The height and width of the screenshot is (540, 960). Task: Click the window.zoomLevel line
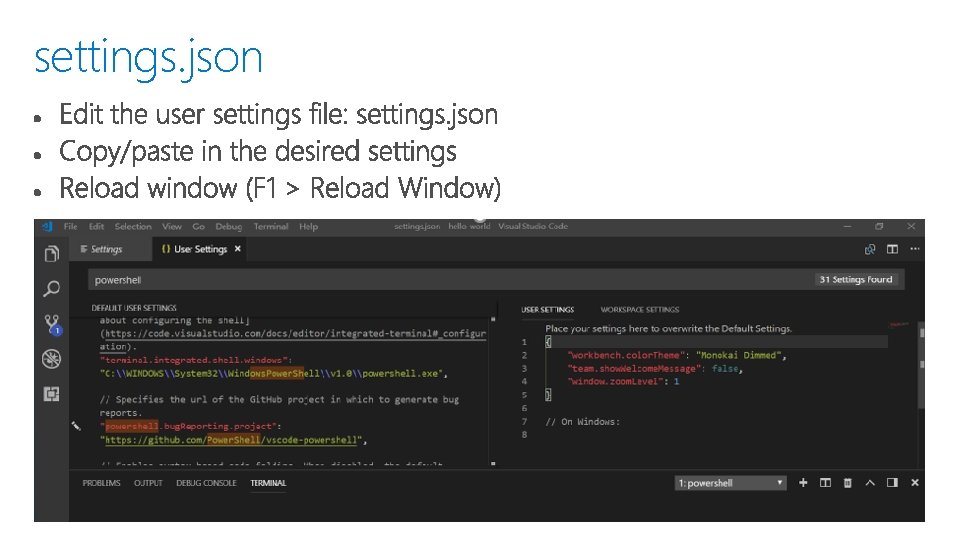pyautogui.click(x=623, y=381)
